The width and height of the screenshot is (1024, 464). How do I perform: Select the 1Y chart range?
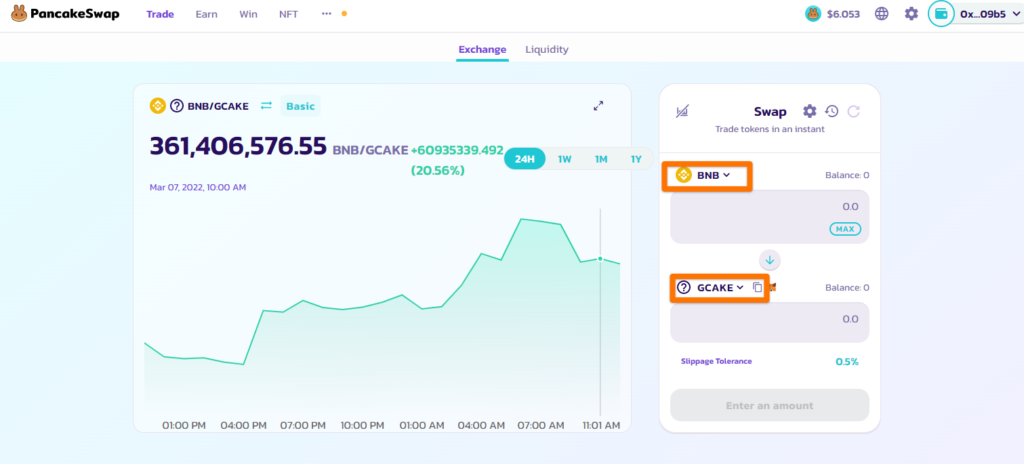[x=636, y=159]
